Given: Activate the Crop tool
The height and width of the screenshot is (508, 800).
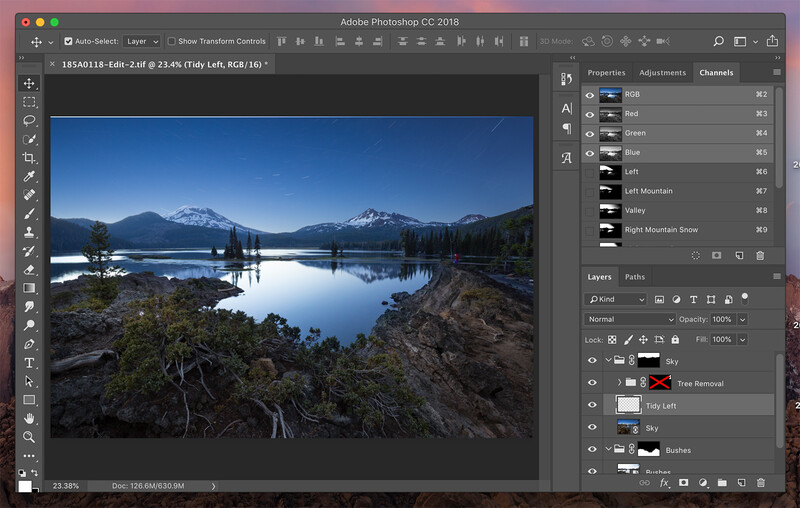Looking at the screenshot, I should click(29, 158).
